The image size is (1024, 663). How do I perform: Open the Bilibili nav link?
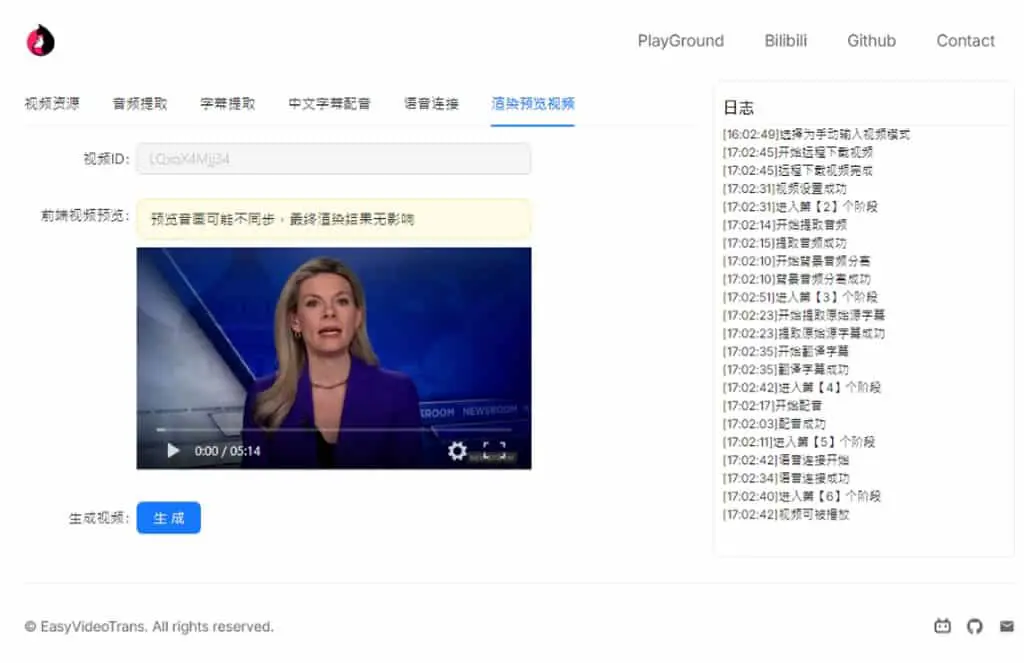click(x=786, y=40)
